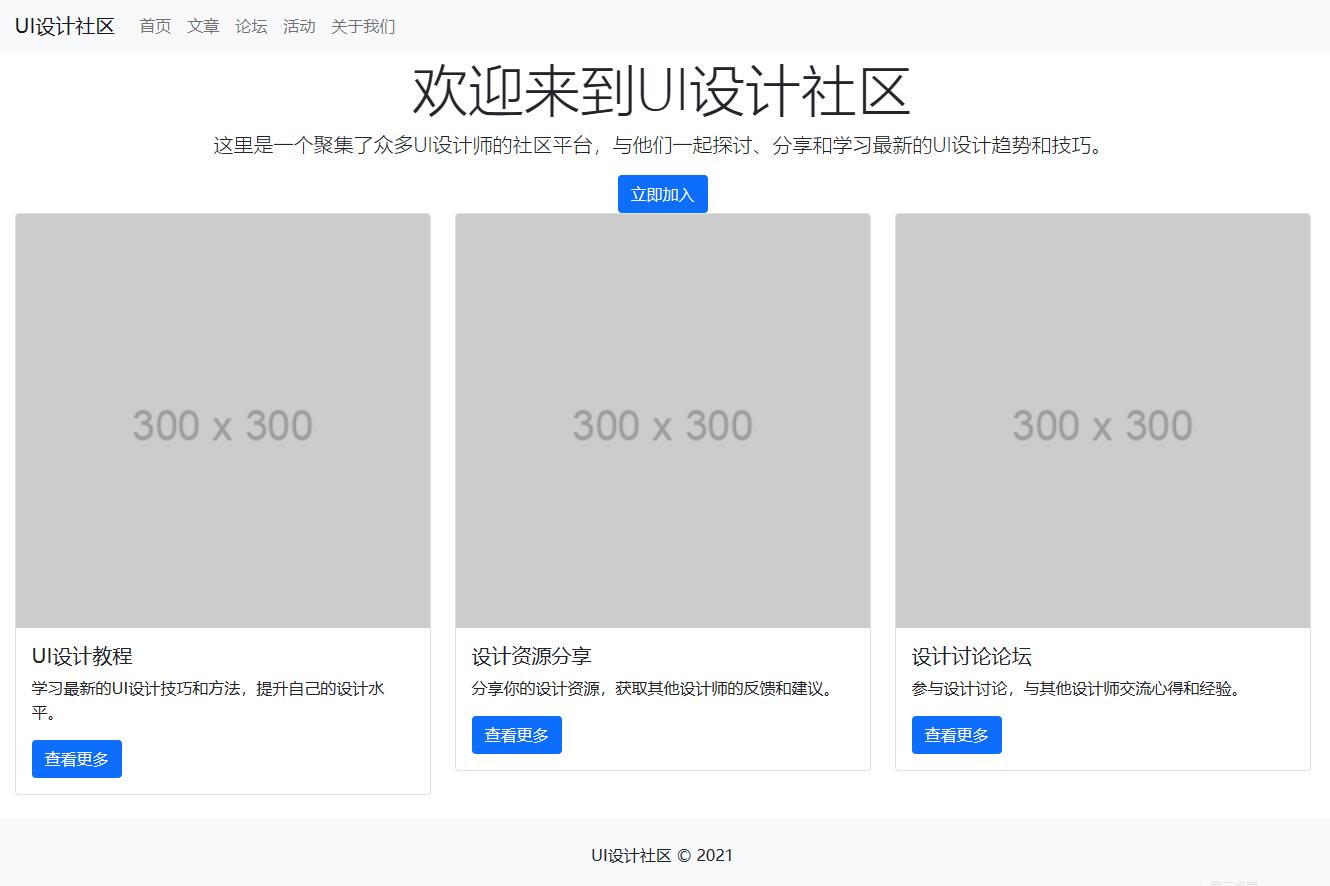Open the 首页 navigation item

(x=154, y=27)
